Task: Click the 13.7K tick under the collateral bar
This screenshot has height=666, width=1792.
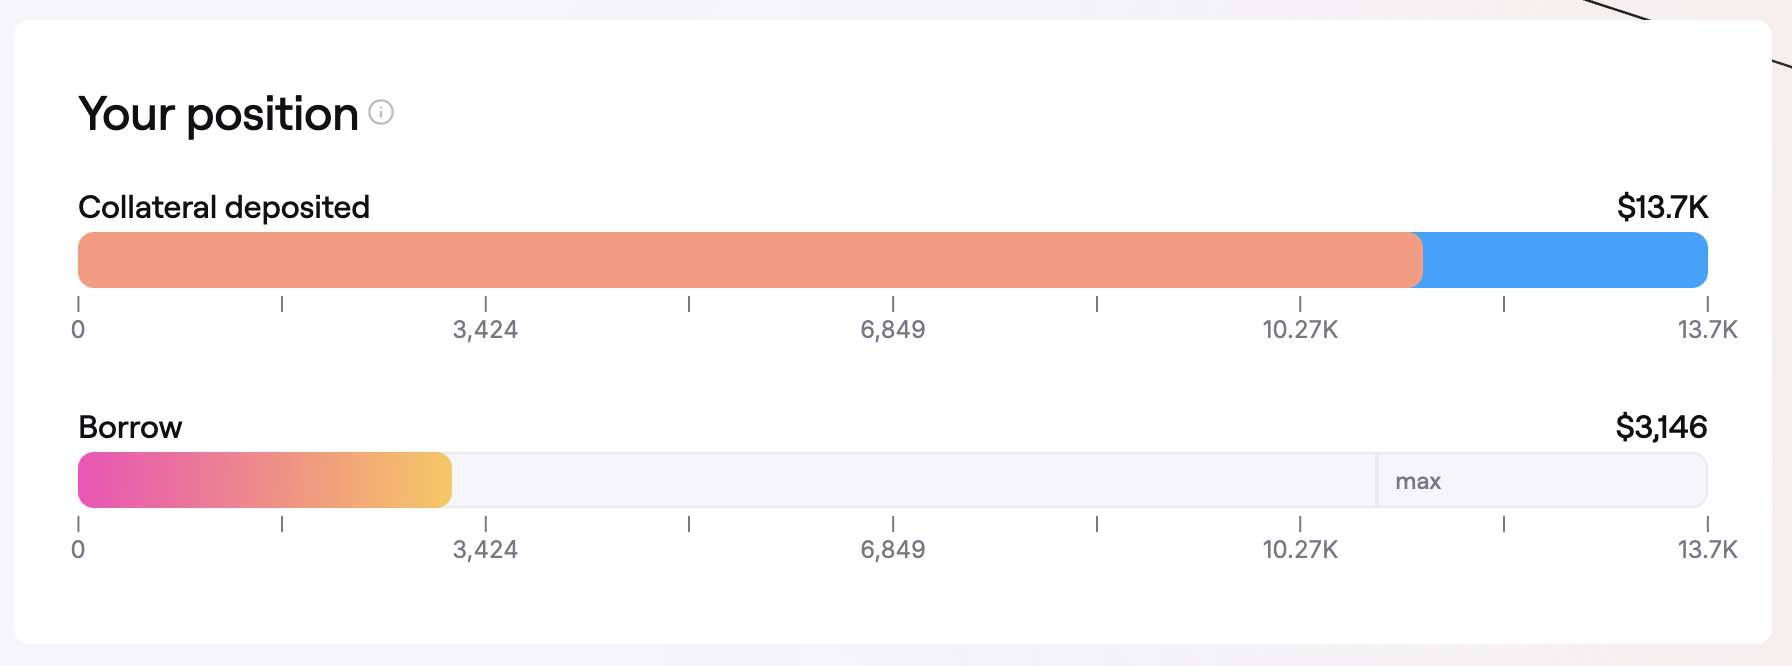Action: [x=1707, y=329]
